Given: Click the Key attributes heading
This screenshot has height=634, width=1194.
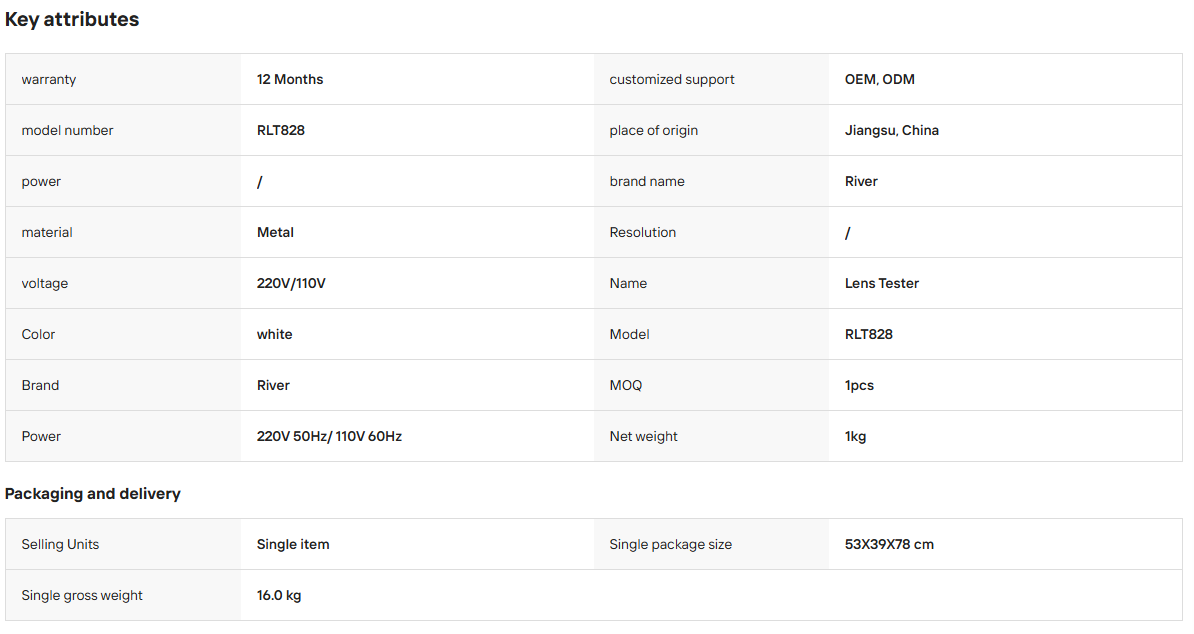Looking at the screenshot, I should (x=72, y=20).
